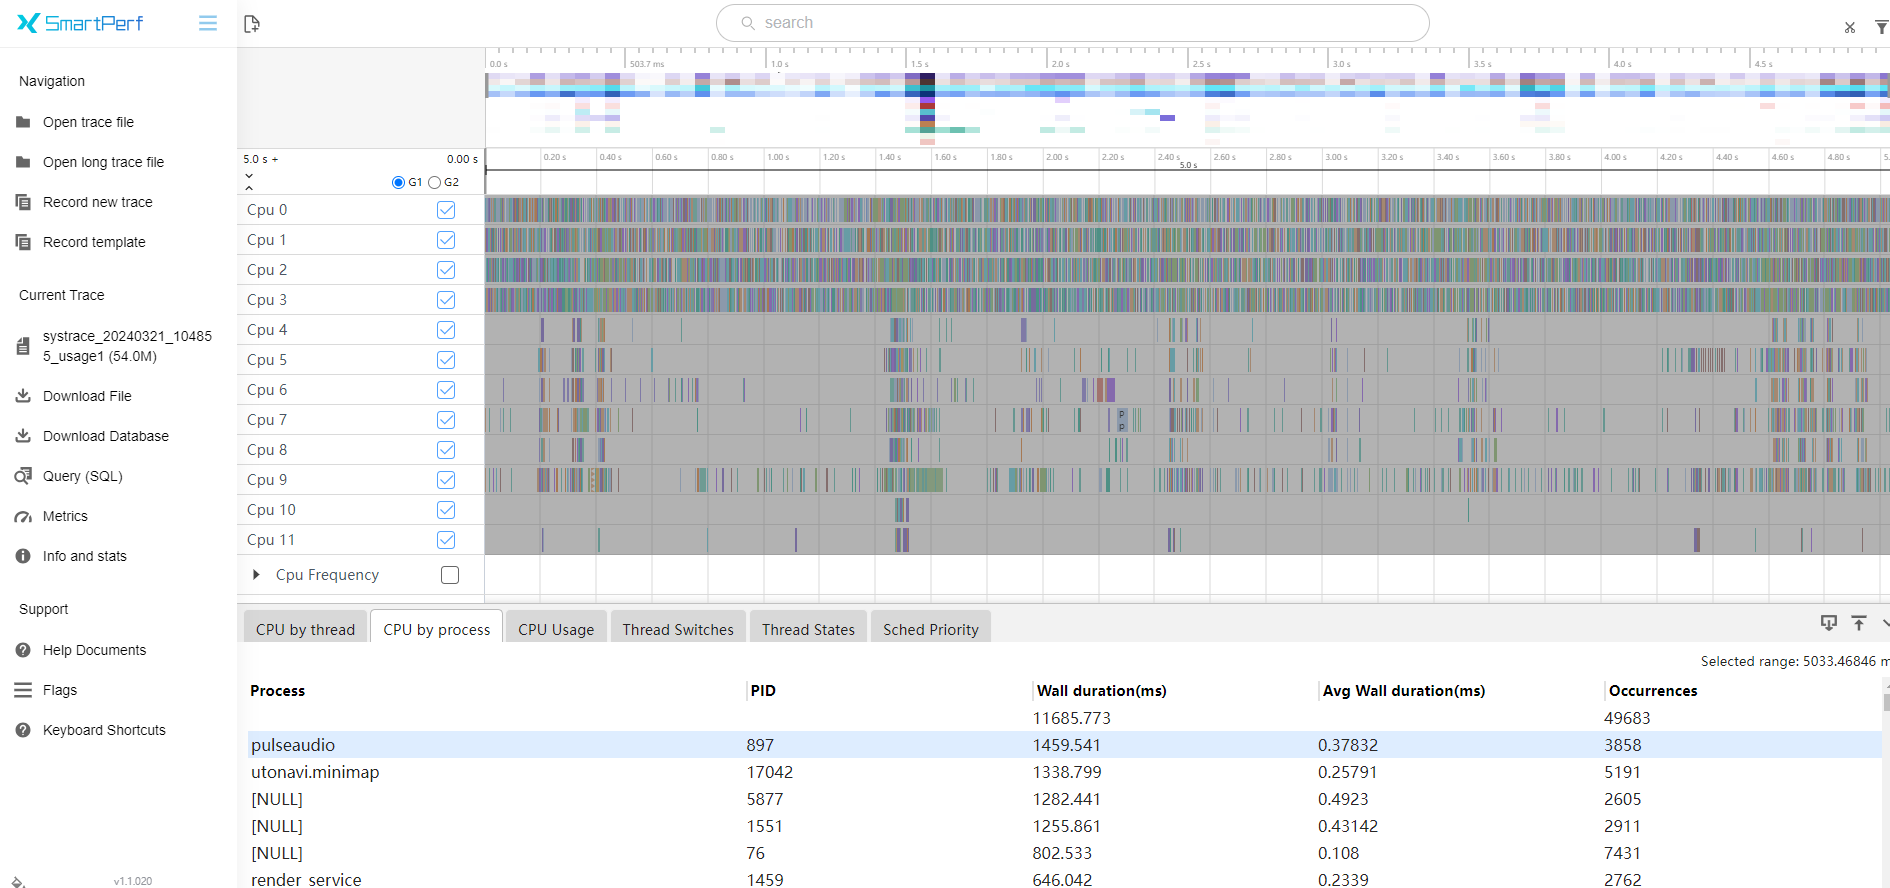Viewport: 1890px width, 888px height.
Task: Sort by the Process column header
Action: point(277,691)
